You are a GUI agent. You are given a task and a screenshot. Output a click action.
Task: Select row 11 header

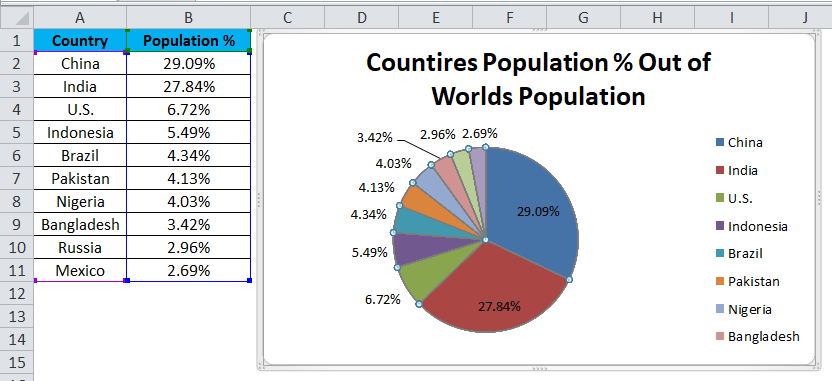point(17,271)
